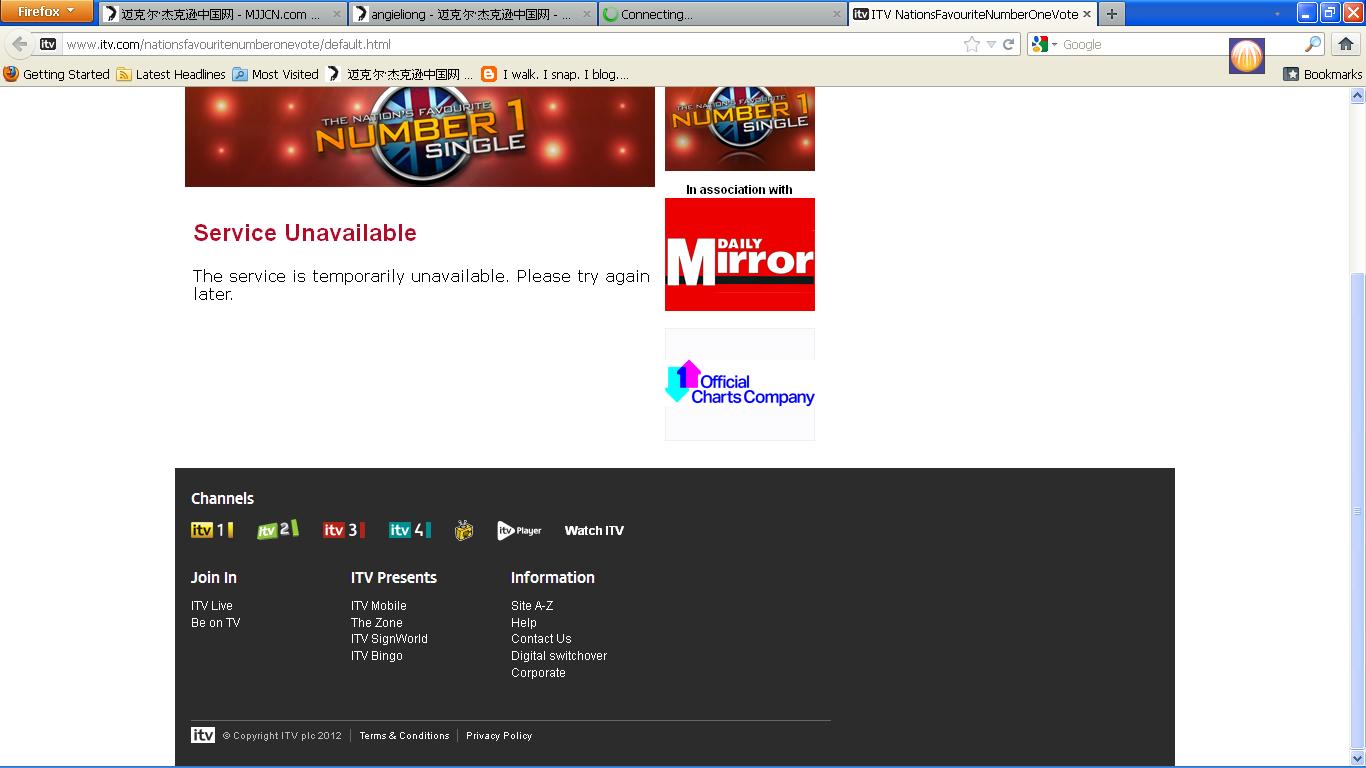Expand the URL history dropdown arrow

991,44
